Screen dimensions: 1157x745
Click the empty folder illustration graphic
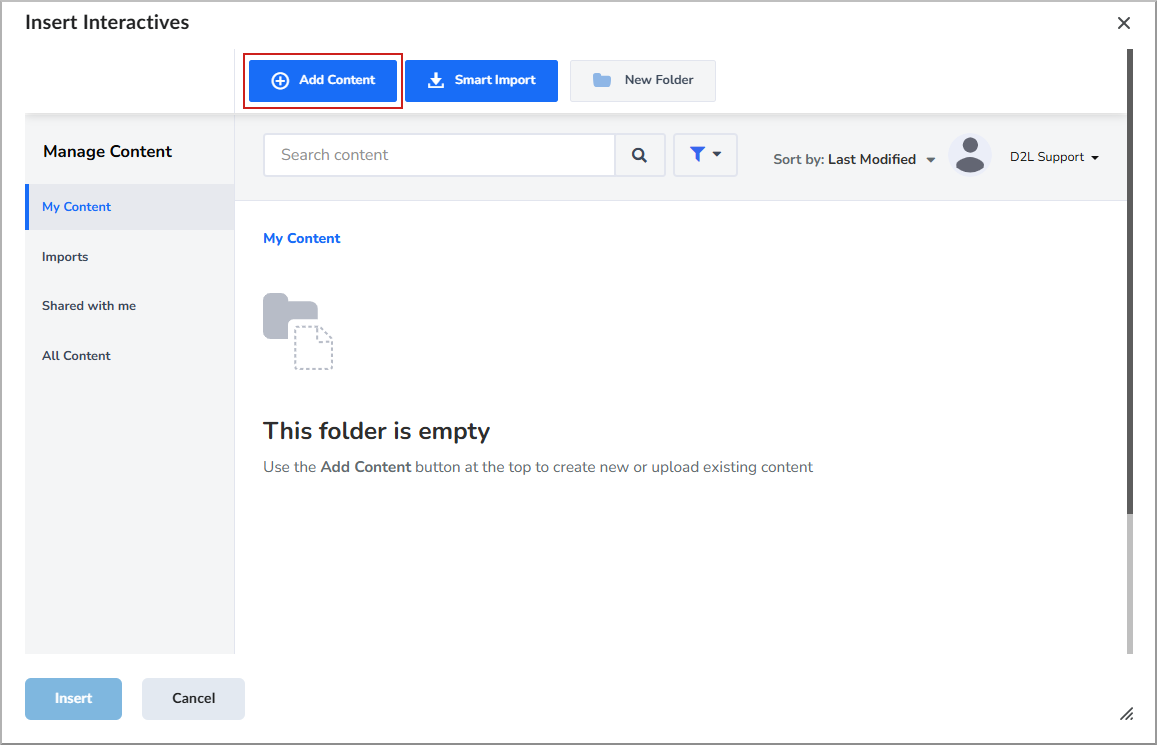pos(297,328)
